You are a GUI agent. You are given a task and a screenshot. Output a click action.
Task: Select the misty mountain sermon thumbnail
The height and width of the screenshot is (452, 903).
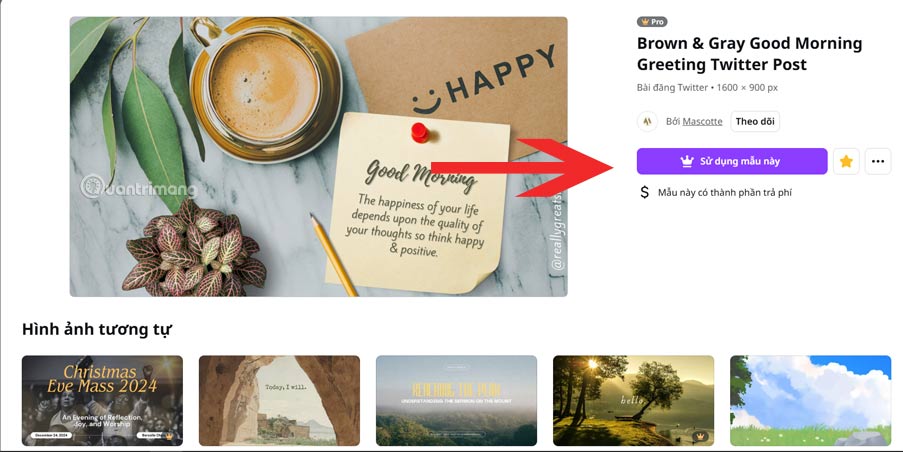456,401
